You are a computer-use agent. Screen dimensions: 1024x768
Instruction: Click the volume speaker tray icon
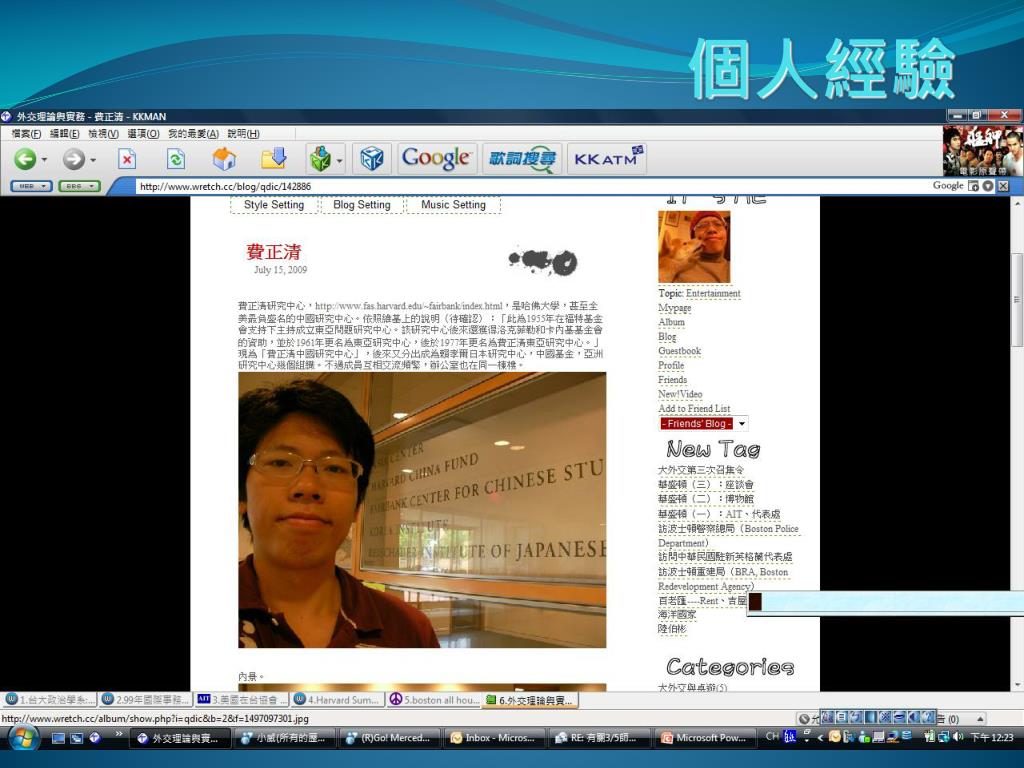click(957, 737)
